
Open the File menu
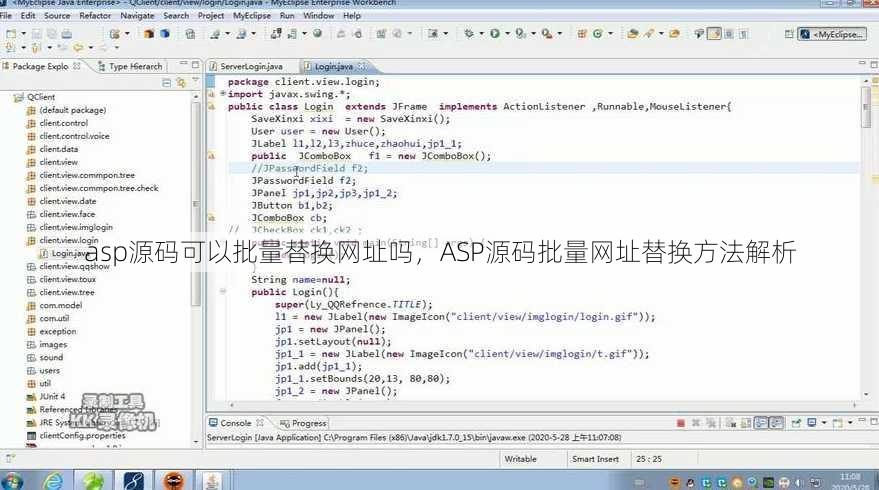(6, 16)
